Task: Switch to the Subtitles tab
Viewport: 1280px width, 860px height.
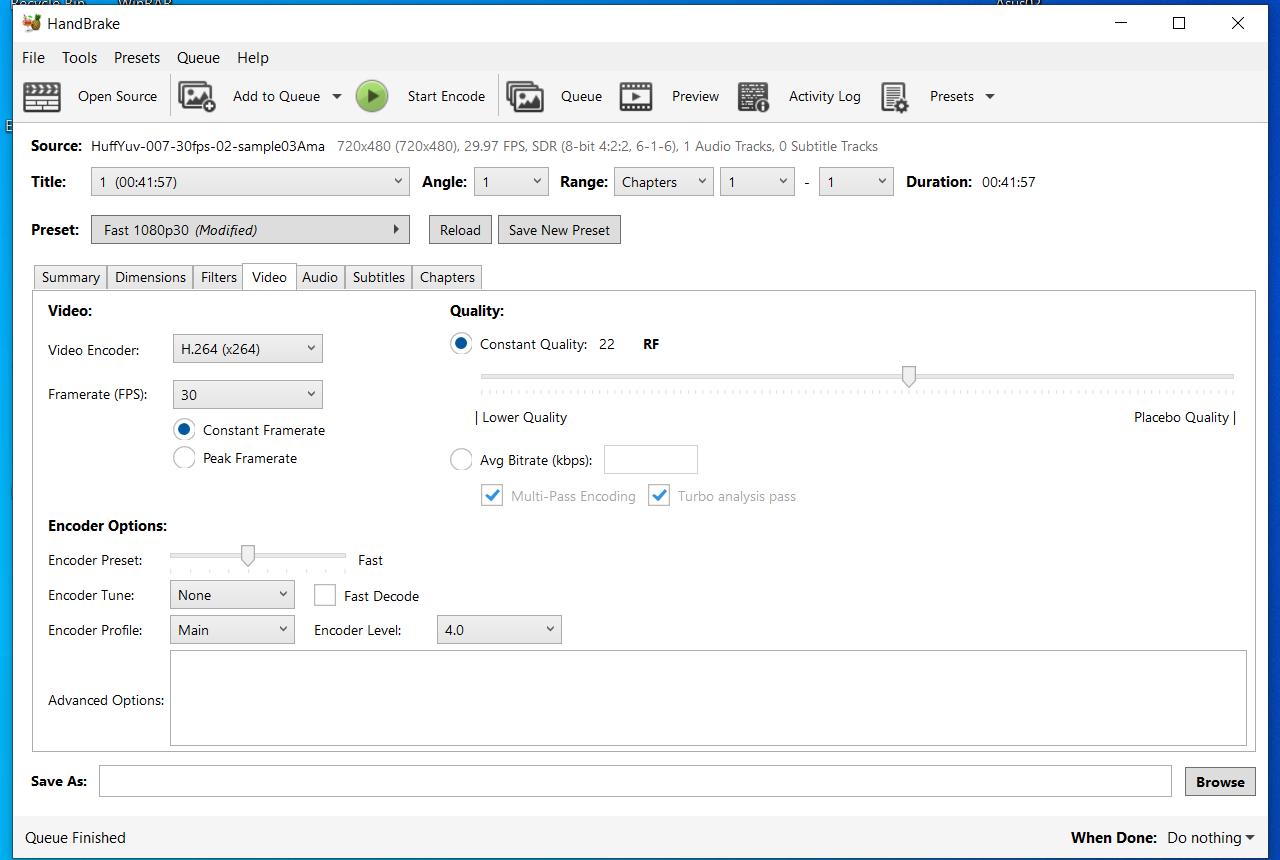Action: point(379,277)
